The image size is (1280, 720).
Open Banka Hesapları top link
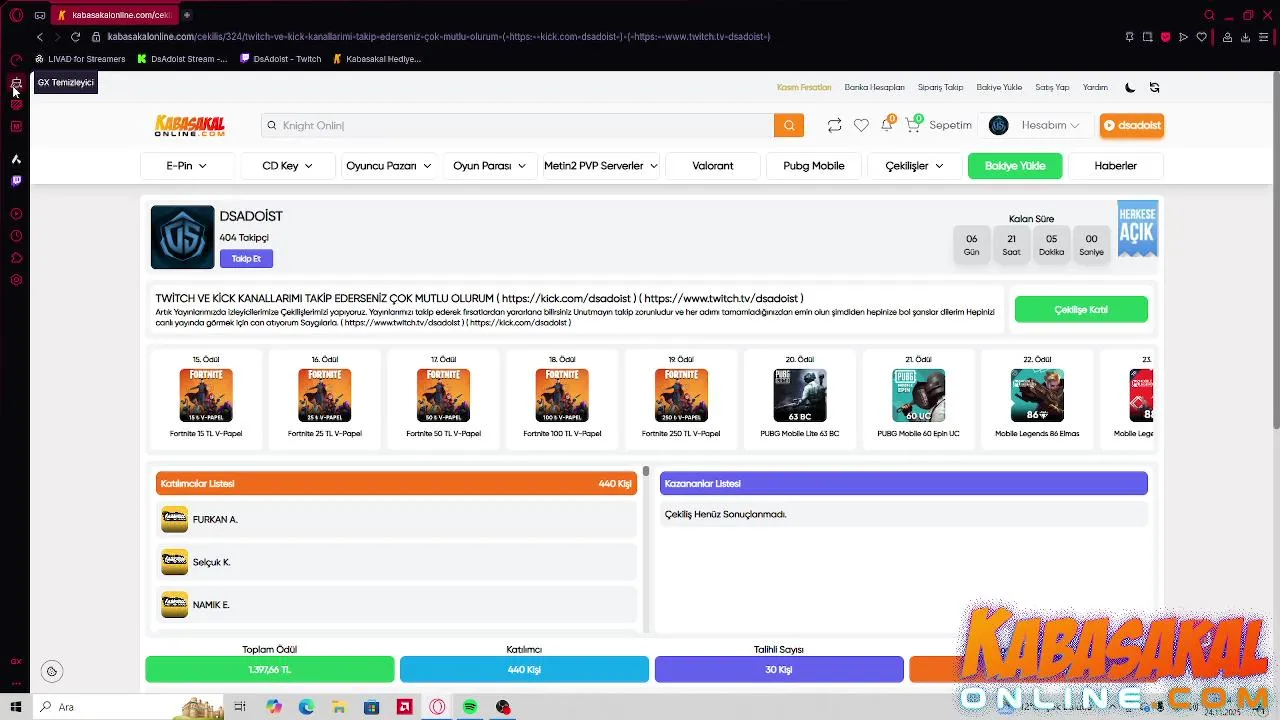(x=874, y=87)
